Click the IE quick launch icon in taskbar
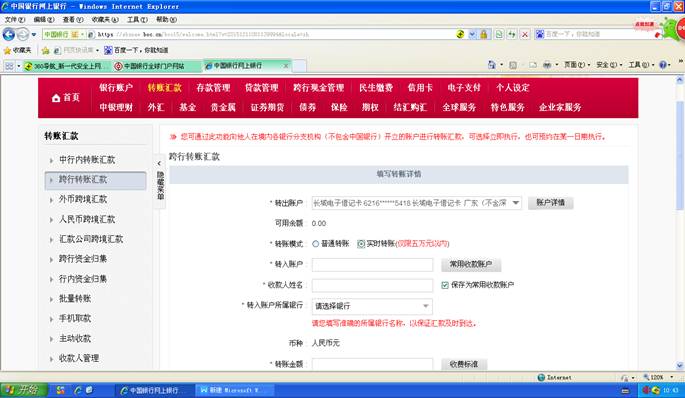685x398 pixels. (78, 390)
